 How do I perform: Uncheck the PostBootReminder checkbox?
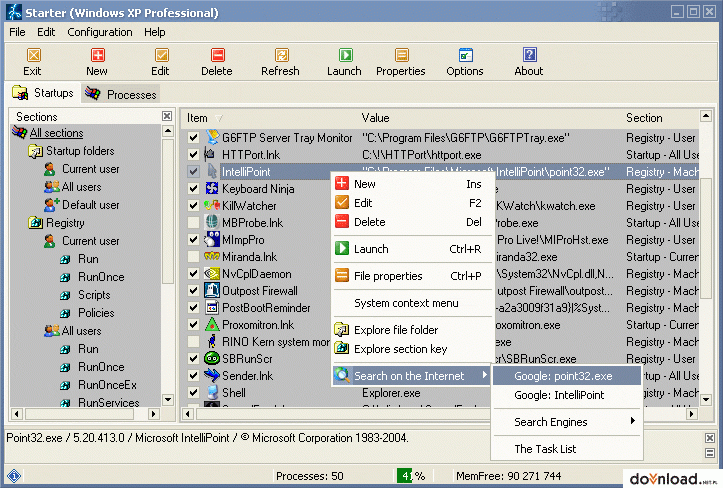pyautogui.click(x=194, y=307)
